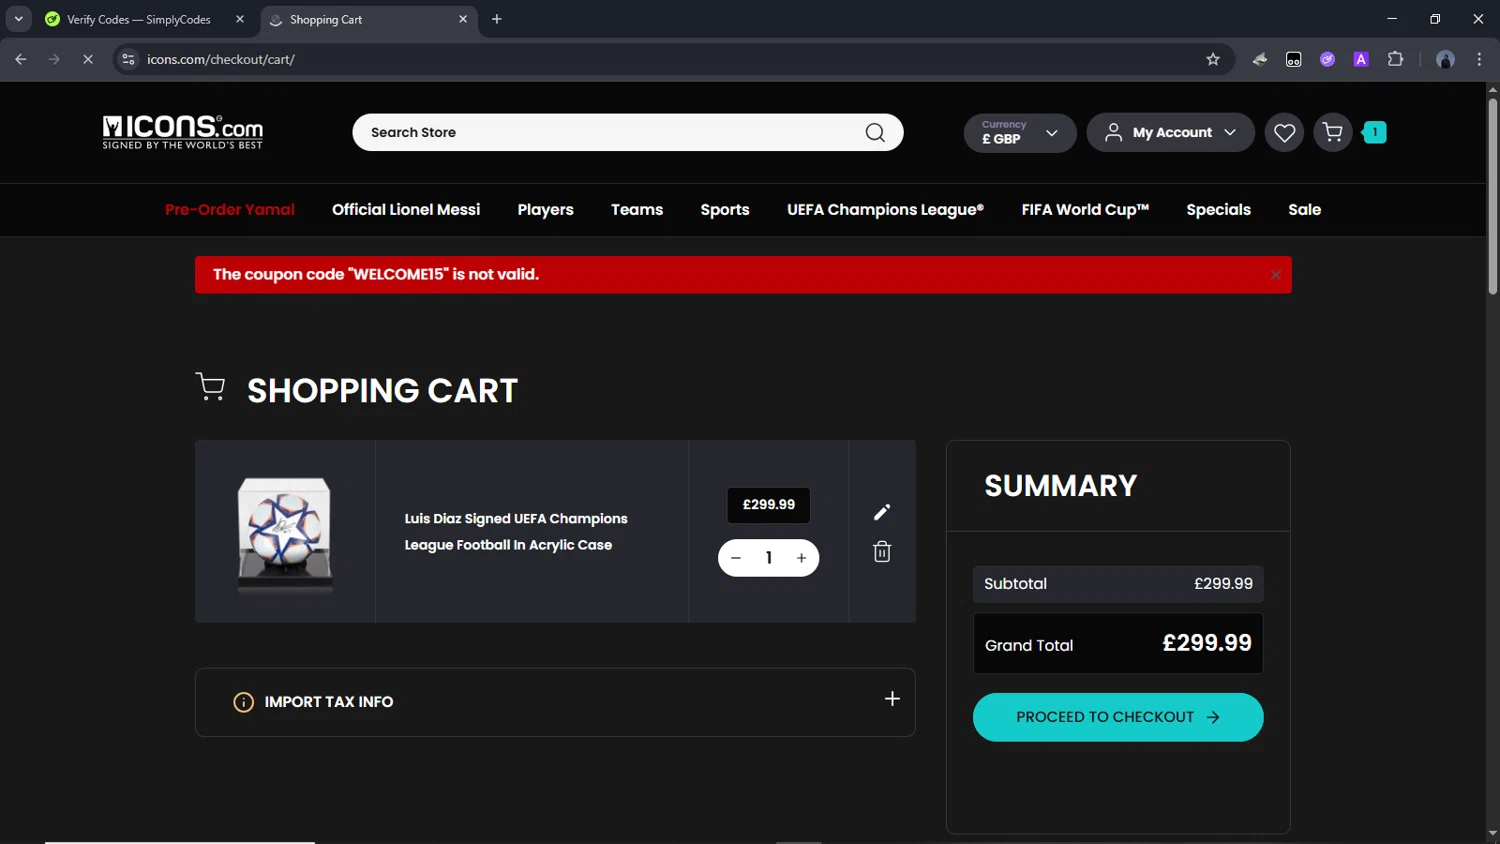1500x844 pixels.
Task: Click the quantity value field showing 1
Action: [768, 558]
